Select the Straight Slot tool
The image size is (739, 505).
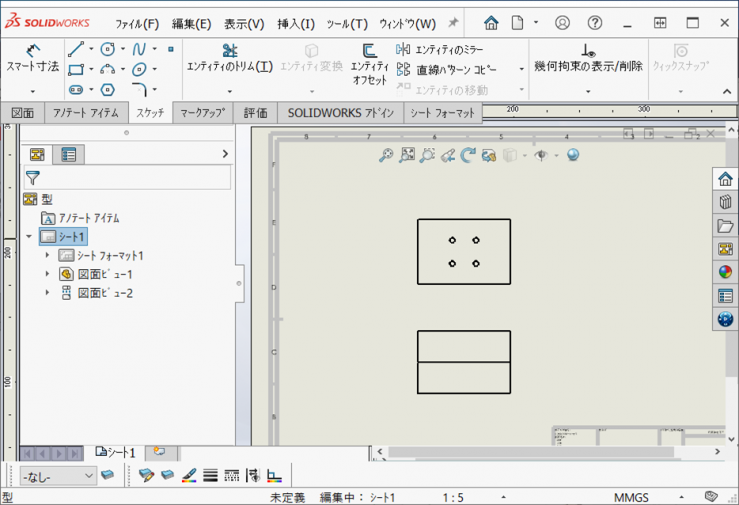(x=76, y=90)
